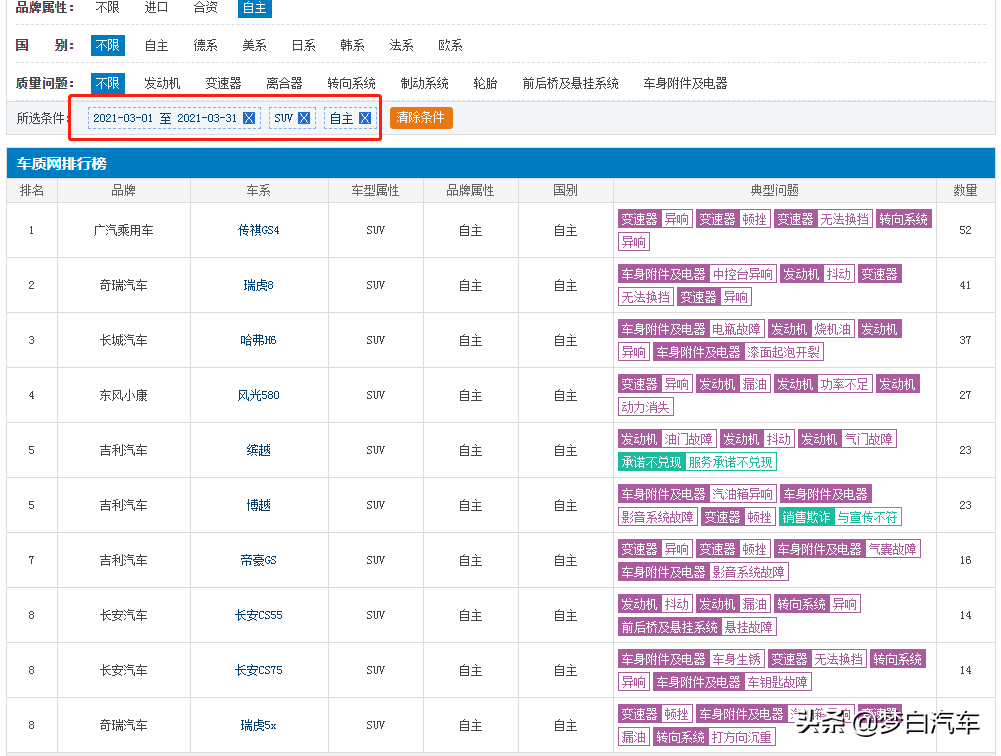Image resolution: width=1001 pixels, height=756 pixels.
Task: Open the 长安CS75 series link
Action: click(x=259, y=670)
